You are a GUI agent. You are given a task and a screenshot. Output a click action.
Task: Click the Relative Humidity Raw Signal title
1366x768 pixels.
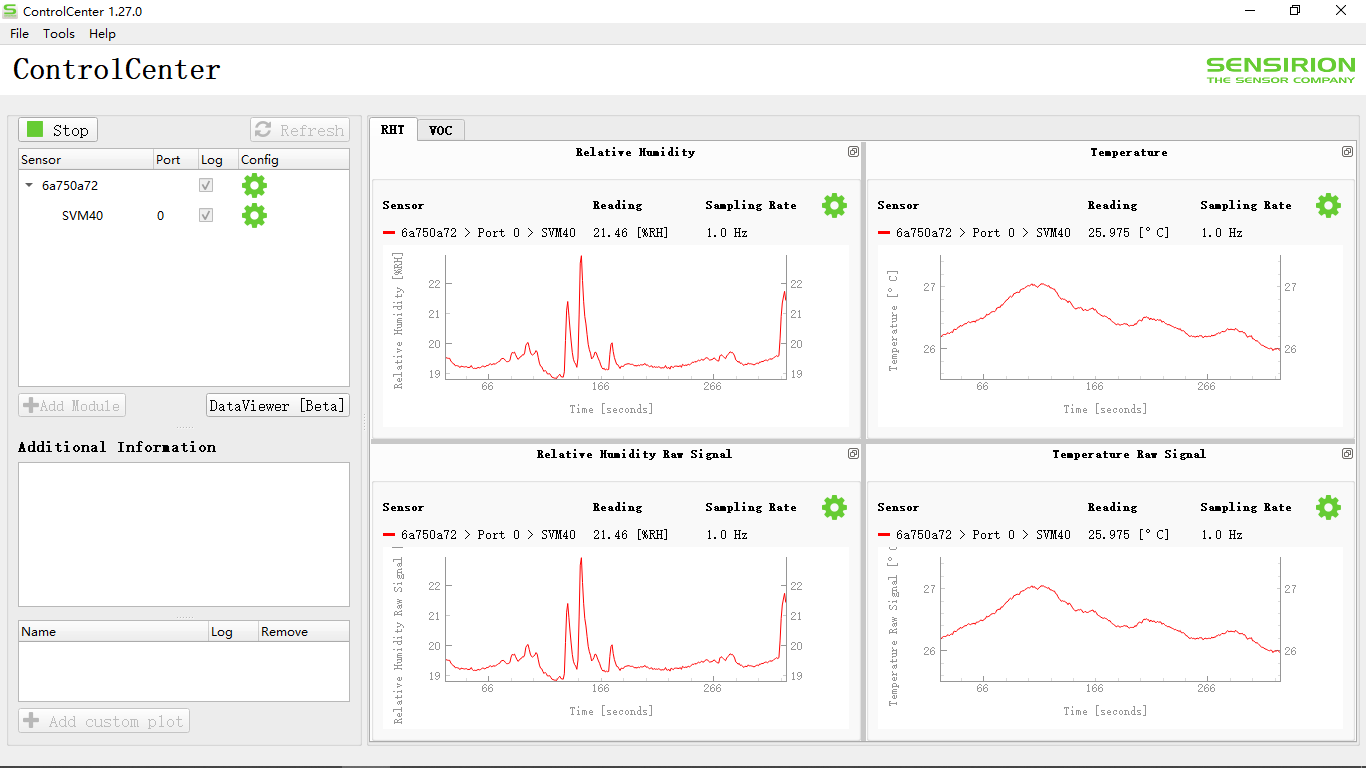pos(634,454)
